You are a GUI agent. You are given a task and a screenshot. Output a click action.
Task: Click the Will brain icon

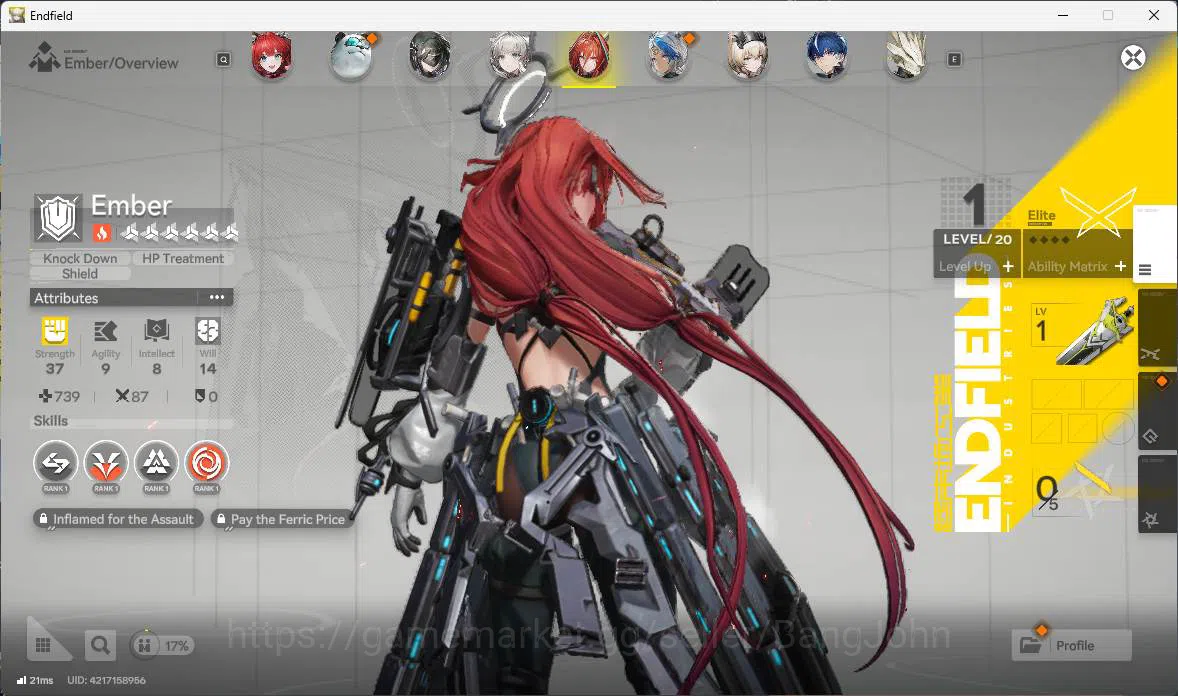point(207,331)
